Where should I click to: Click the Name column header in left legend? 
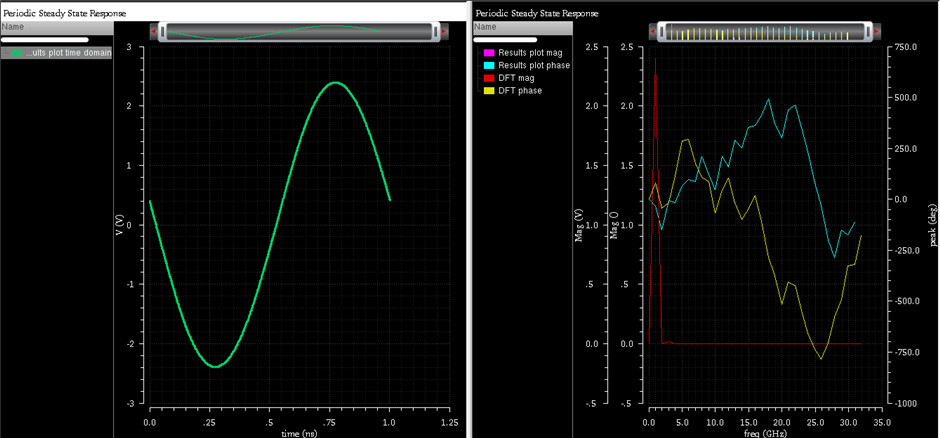(x=13, y=27)
